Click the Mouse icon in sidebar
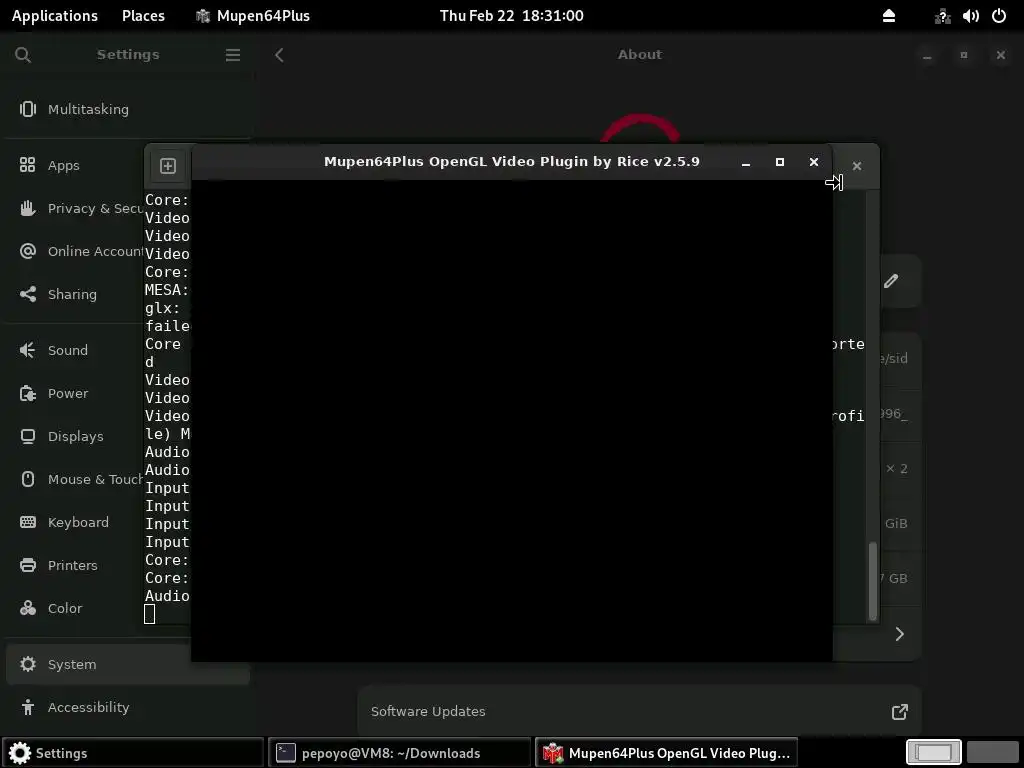The height and width of the screenshot is (768, 1024). [27, 480]
